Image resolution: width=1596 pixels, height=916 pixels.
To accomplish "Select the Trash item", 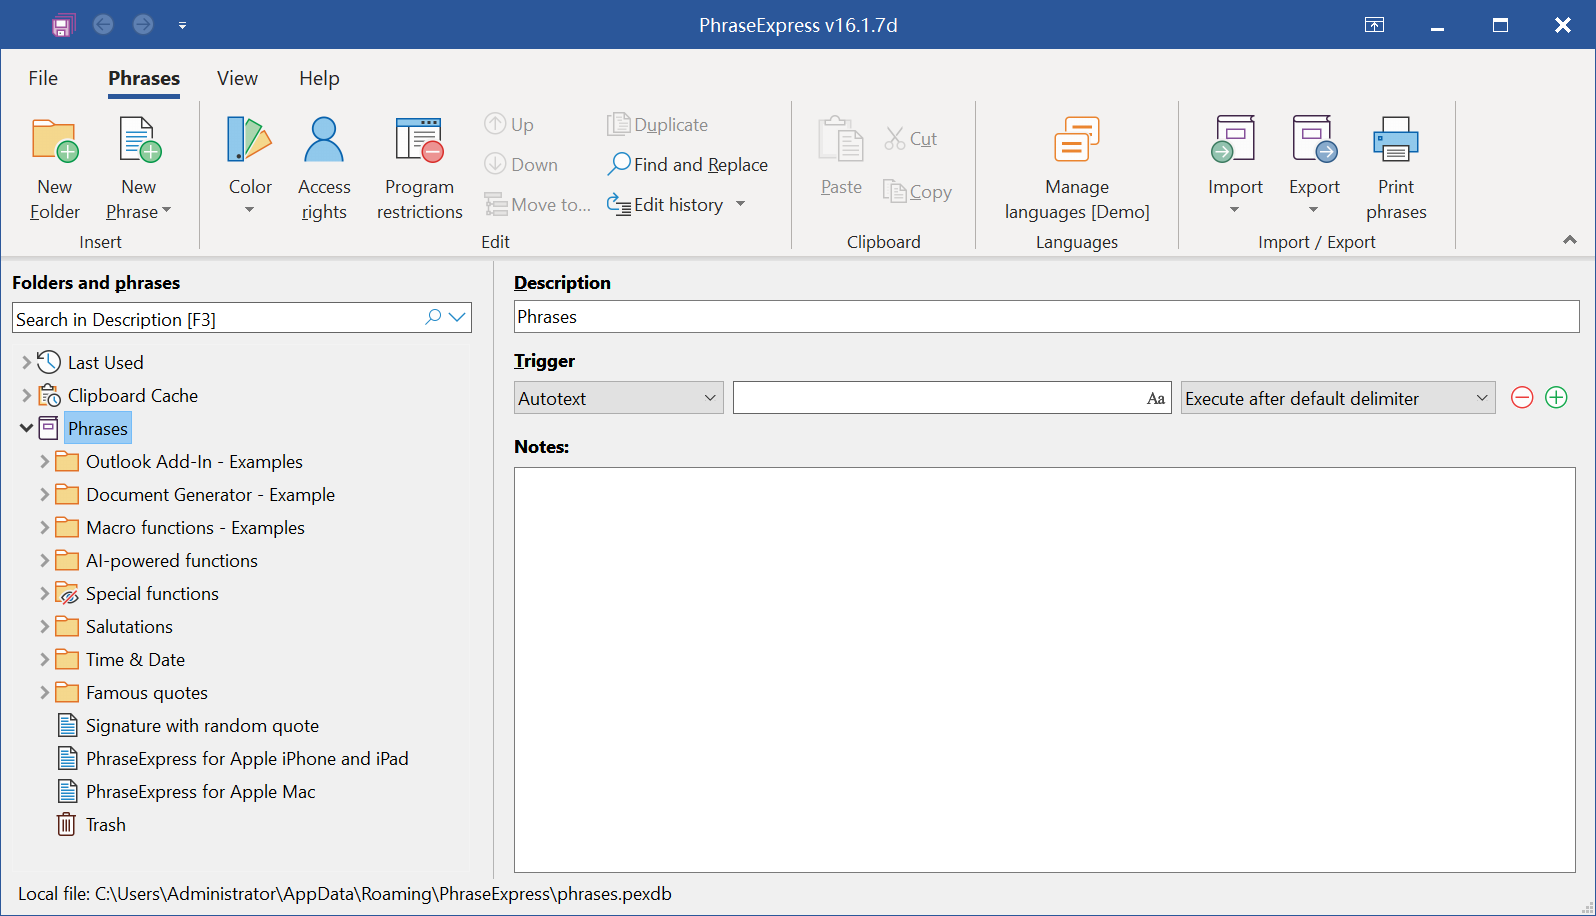I will point(105,824).
